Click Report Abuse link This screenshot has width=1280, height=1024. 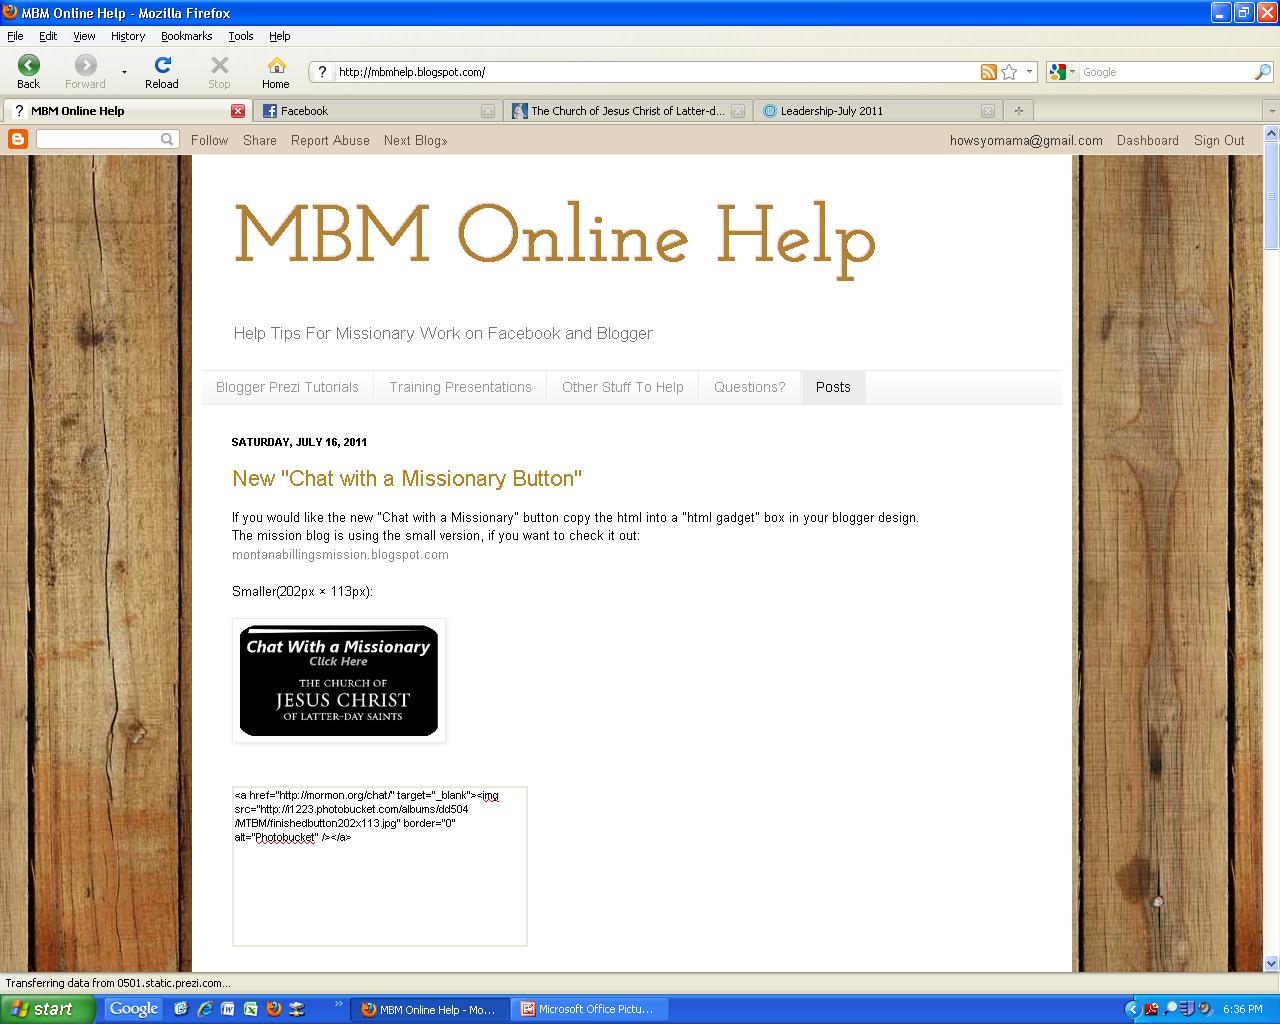(330, 140)
